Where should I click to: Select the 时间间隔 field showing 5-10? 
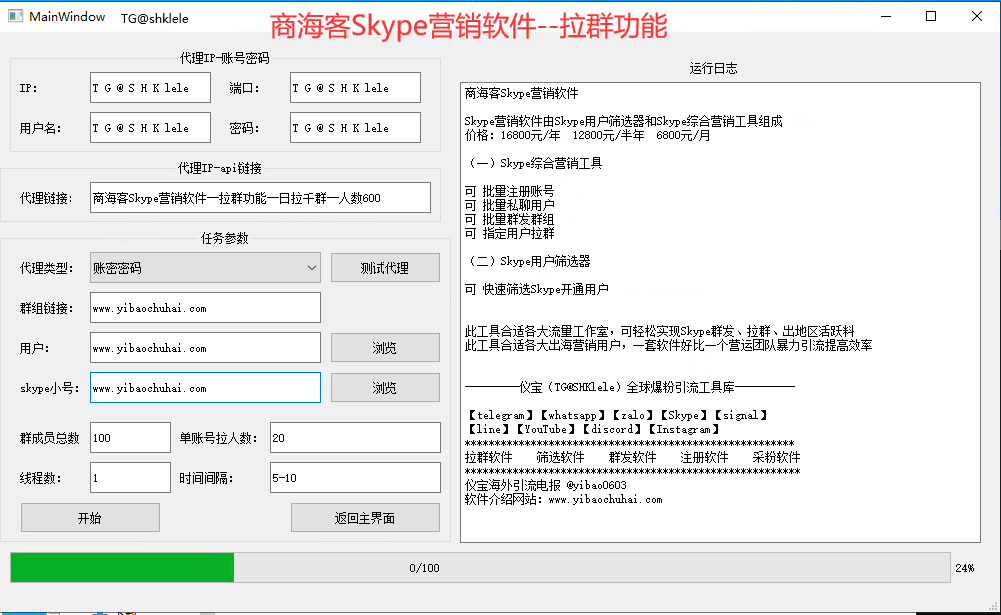point(355,478)
